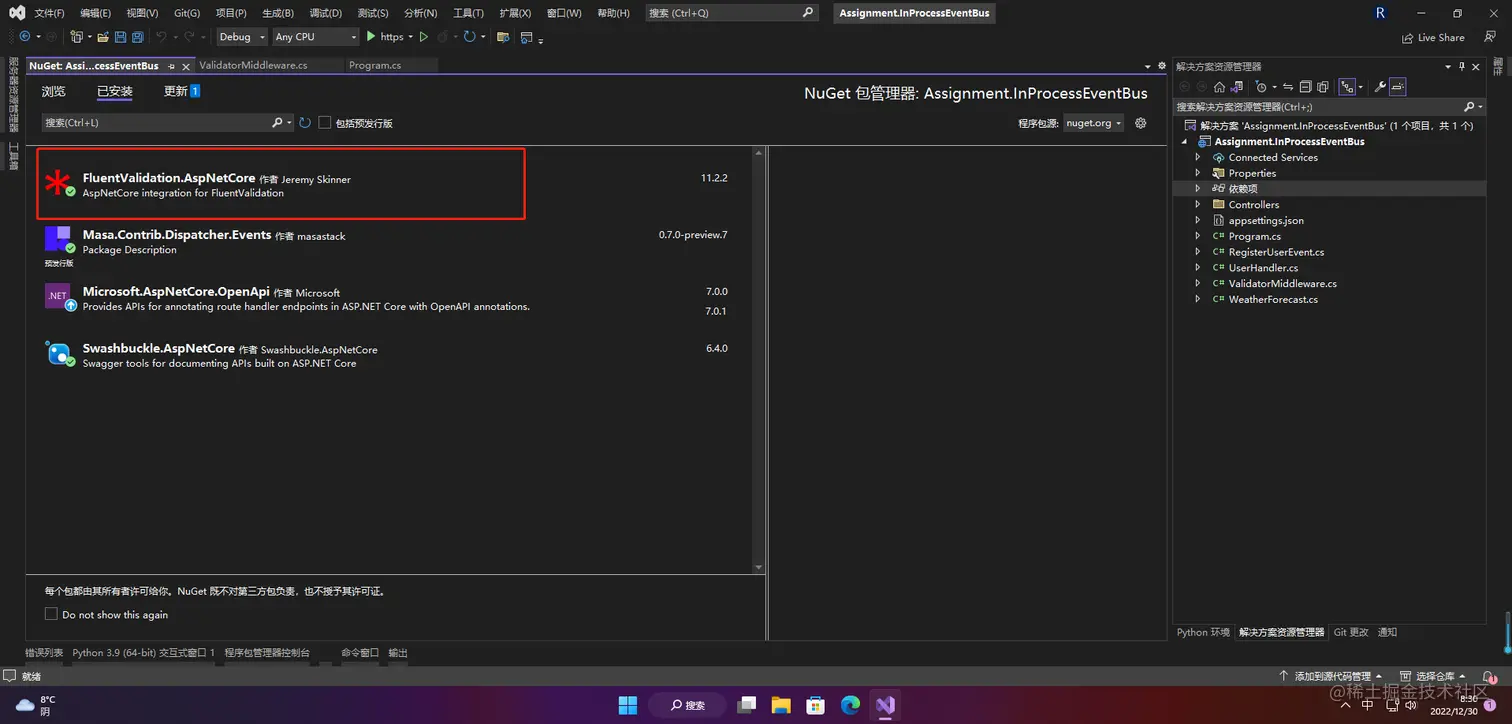Click the Undo toolbar icon
Viewport: 1512px width, 724px height.
click(x=161, y=37)
